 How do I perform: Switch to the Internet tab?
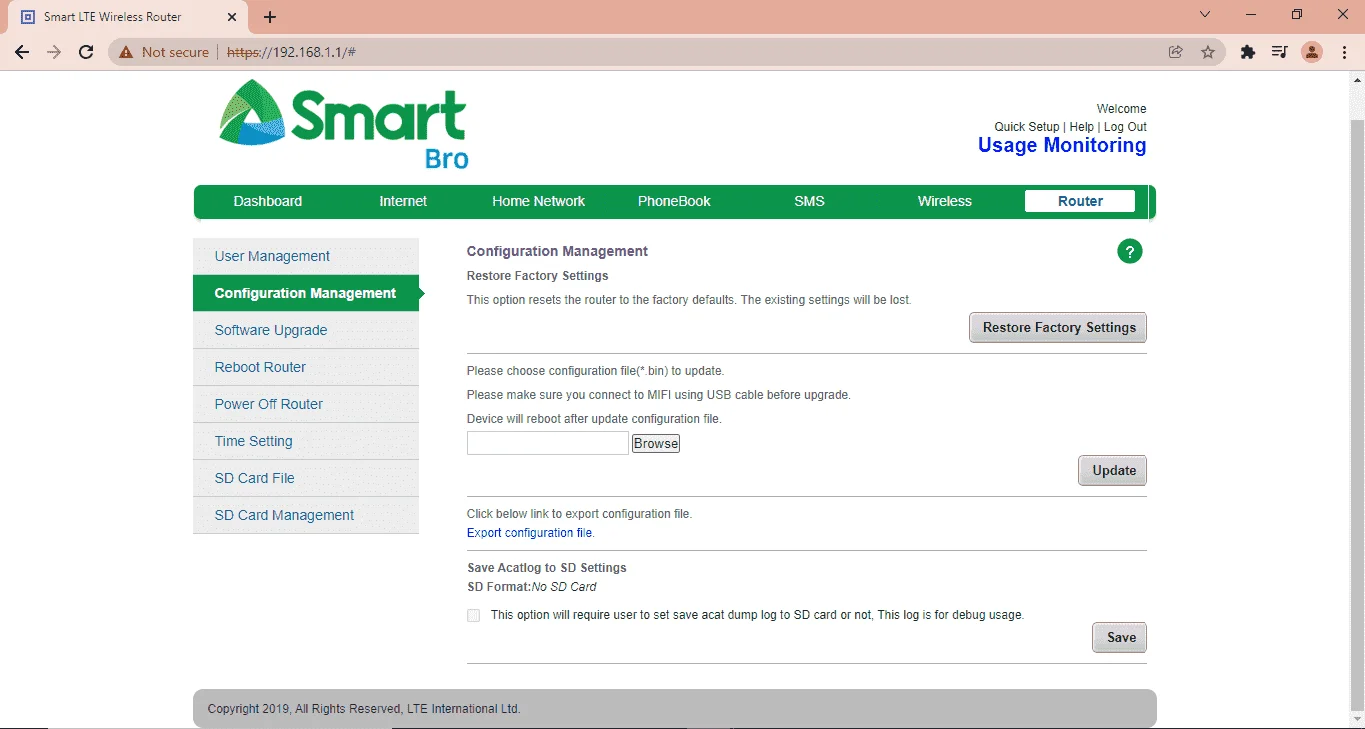pyautogui.click(x=403, y=201)
